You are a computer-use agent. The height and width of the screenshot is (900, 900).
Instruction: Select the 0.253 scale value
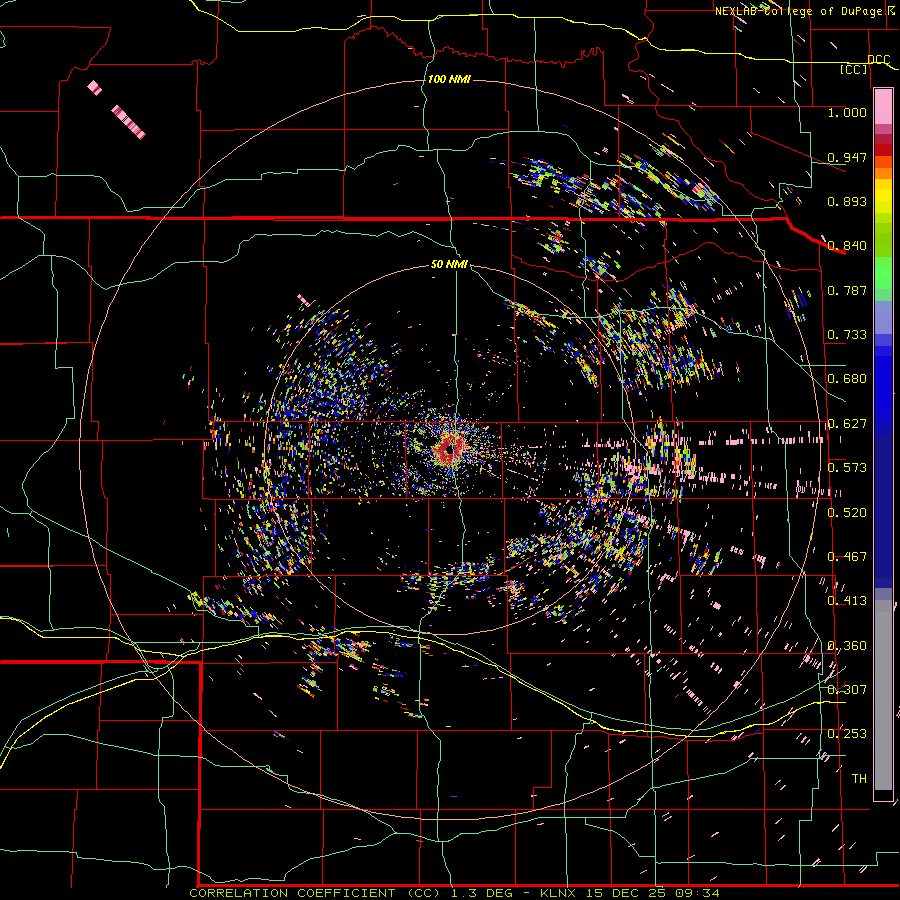click(847, 734)
